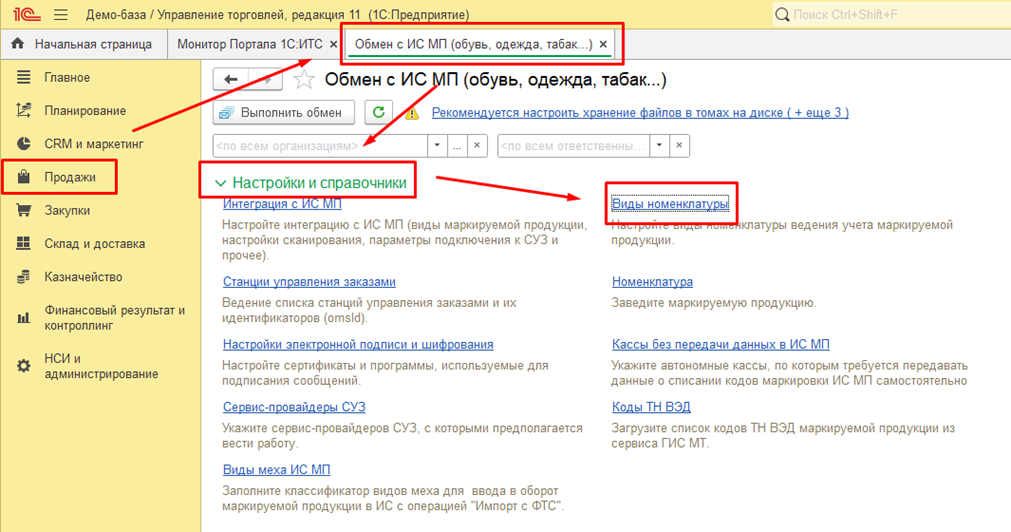Open the 1C main menu hamburger icon
The height and width of the screenshot is (532, 1011).
click(61, 14)
